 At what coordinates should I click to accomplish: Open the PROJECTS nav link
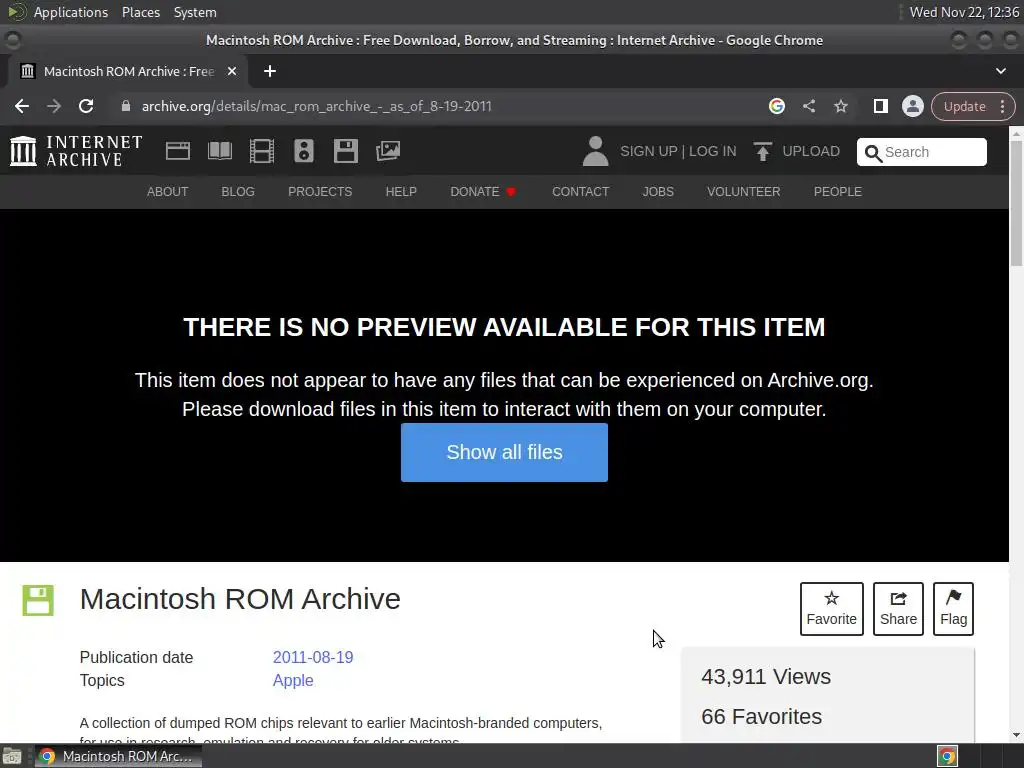tap(320, 191)
